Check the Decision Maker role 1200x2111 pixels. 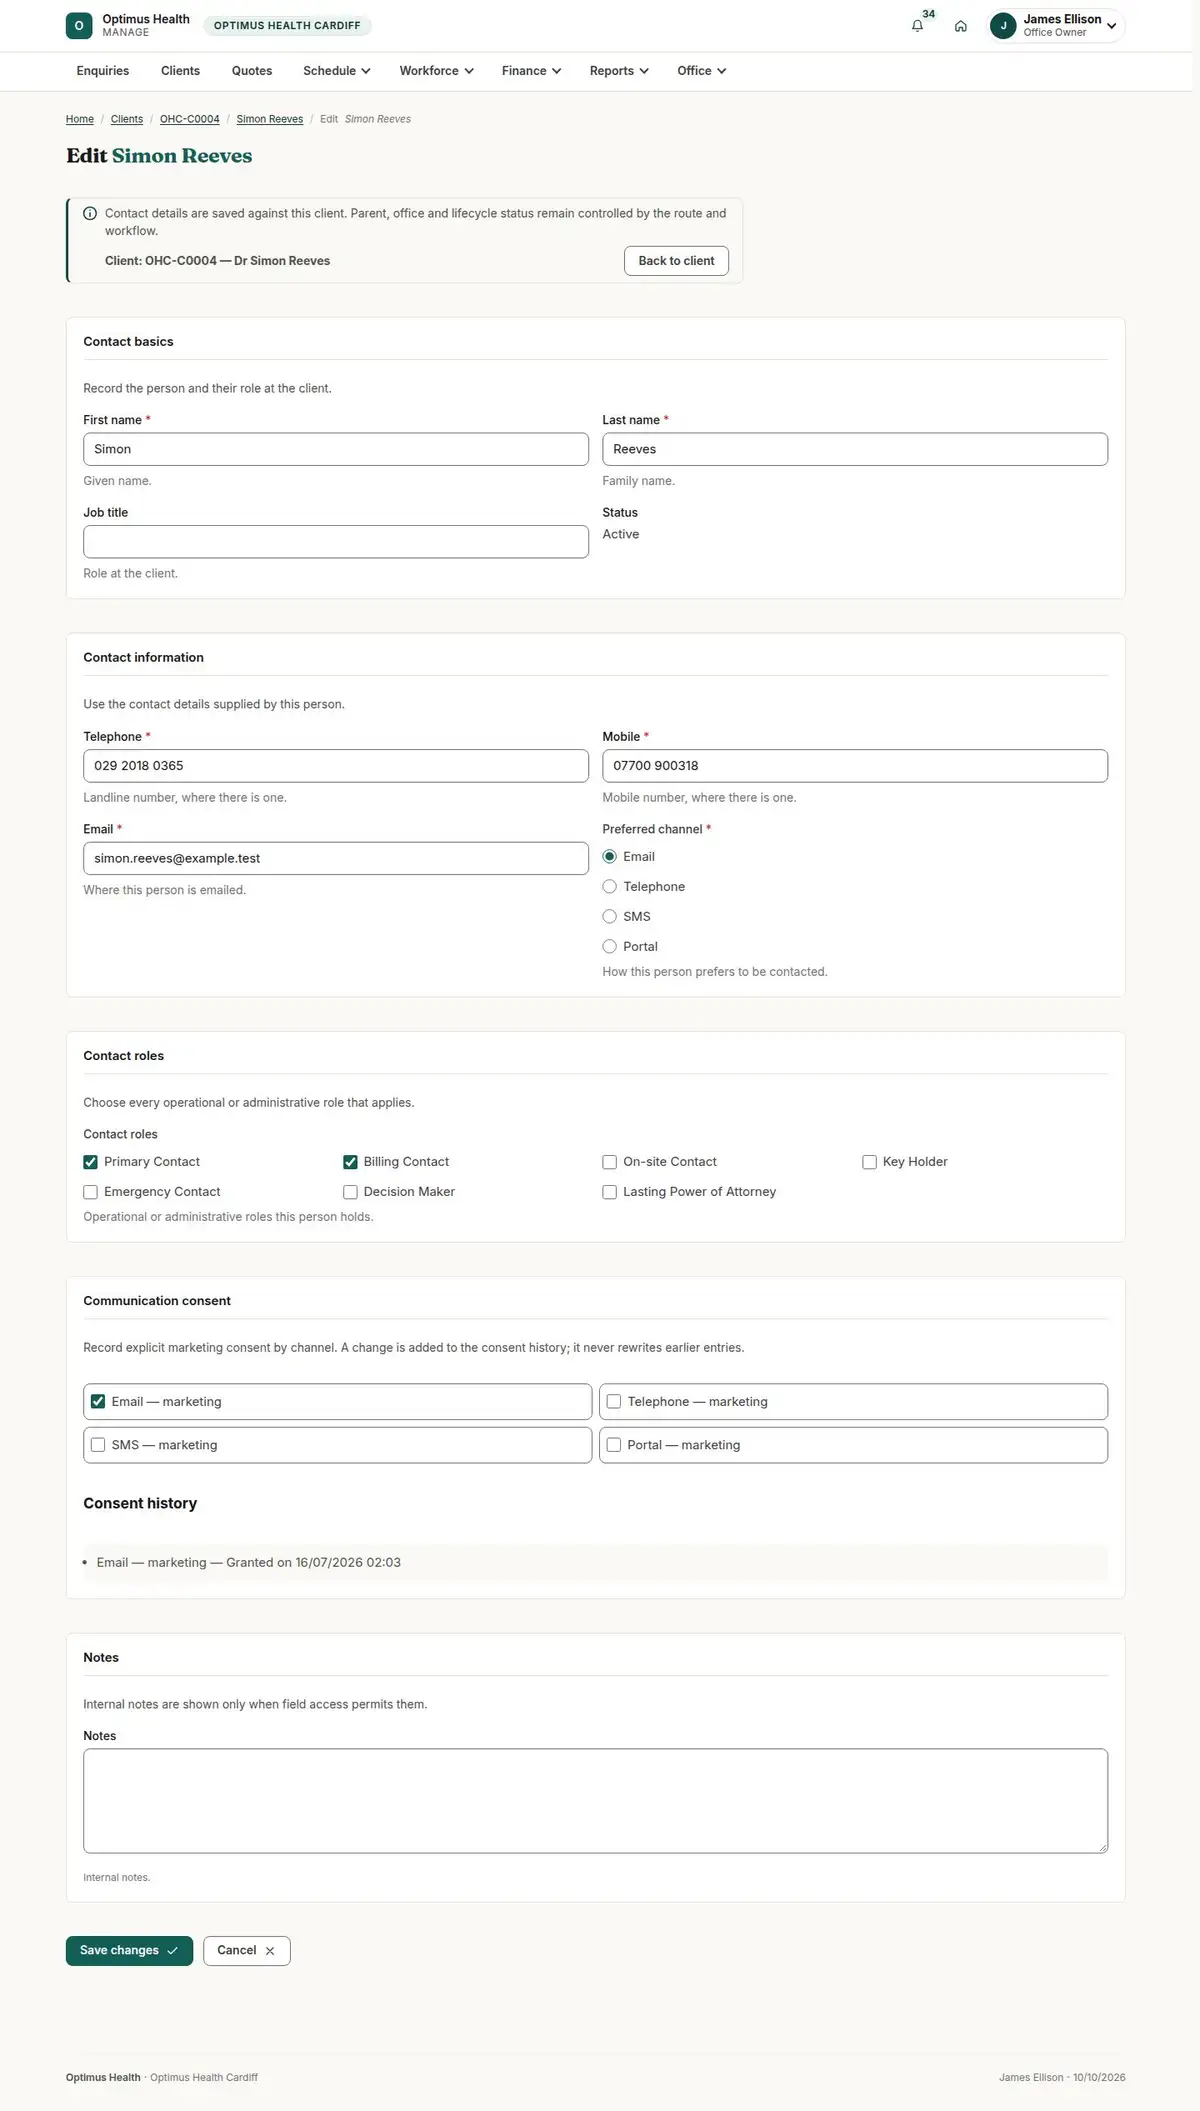click(x=350, y=1192)
